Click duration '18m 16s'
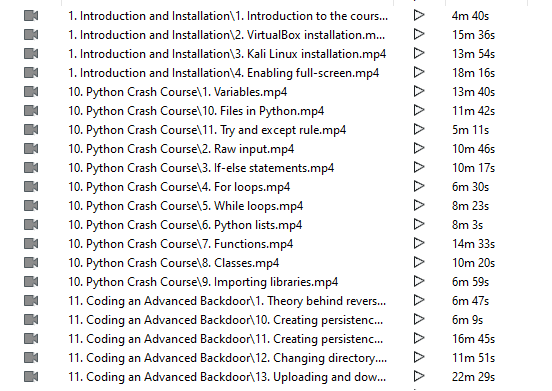552x391 pixels. [473, 73]
